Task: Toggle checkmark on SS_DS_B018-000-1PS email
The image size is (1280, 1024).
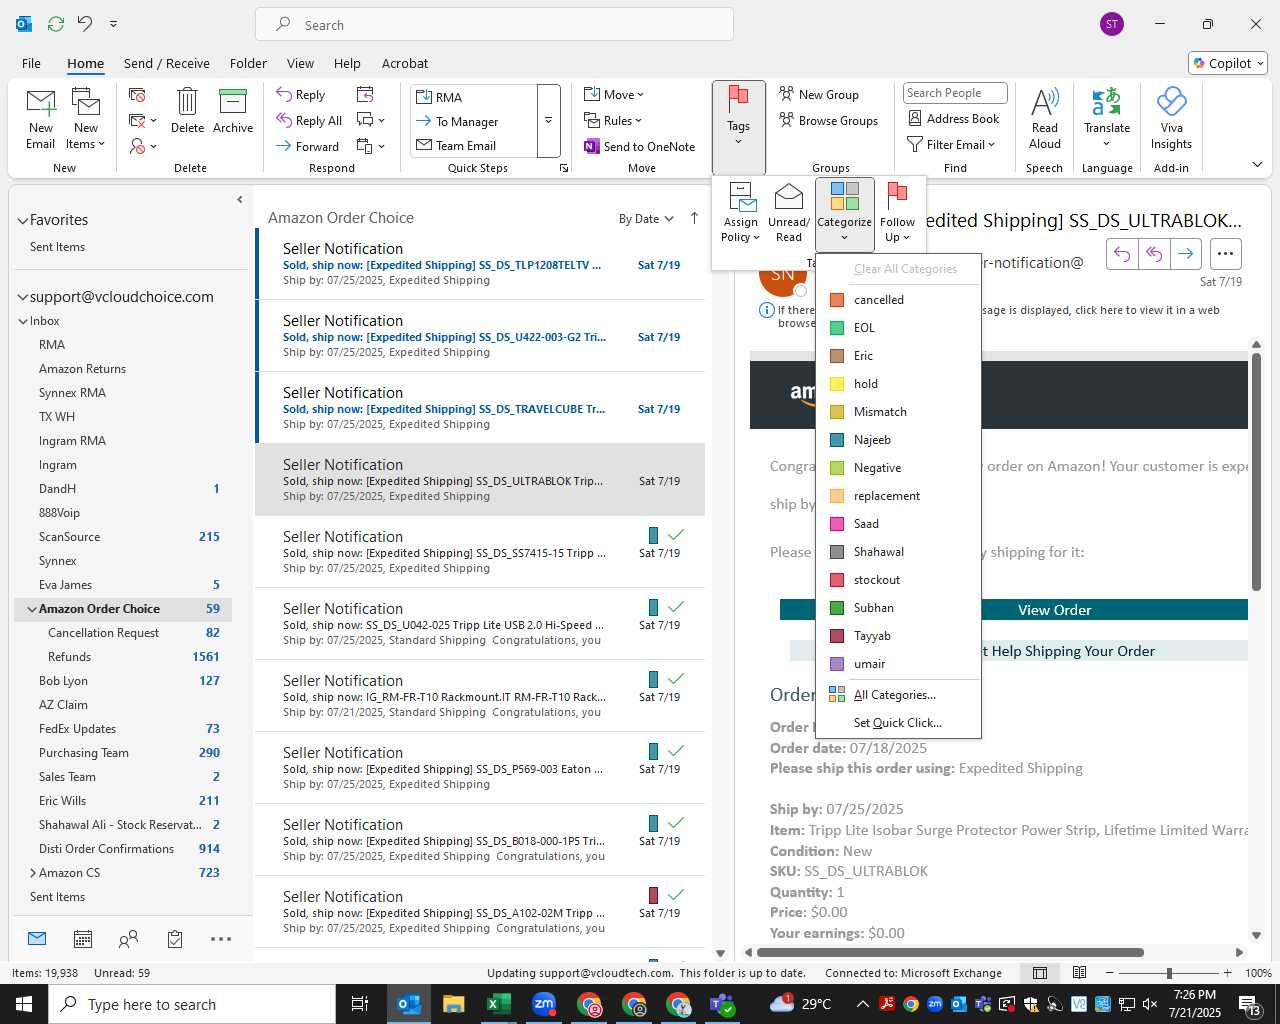Action: pyautogui.click(x=676, y=823)
